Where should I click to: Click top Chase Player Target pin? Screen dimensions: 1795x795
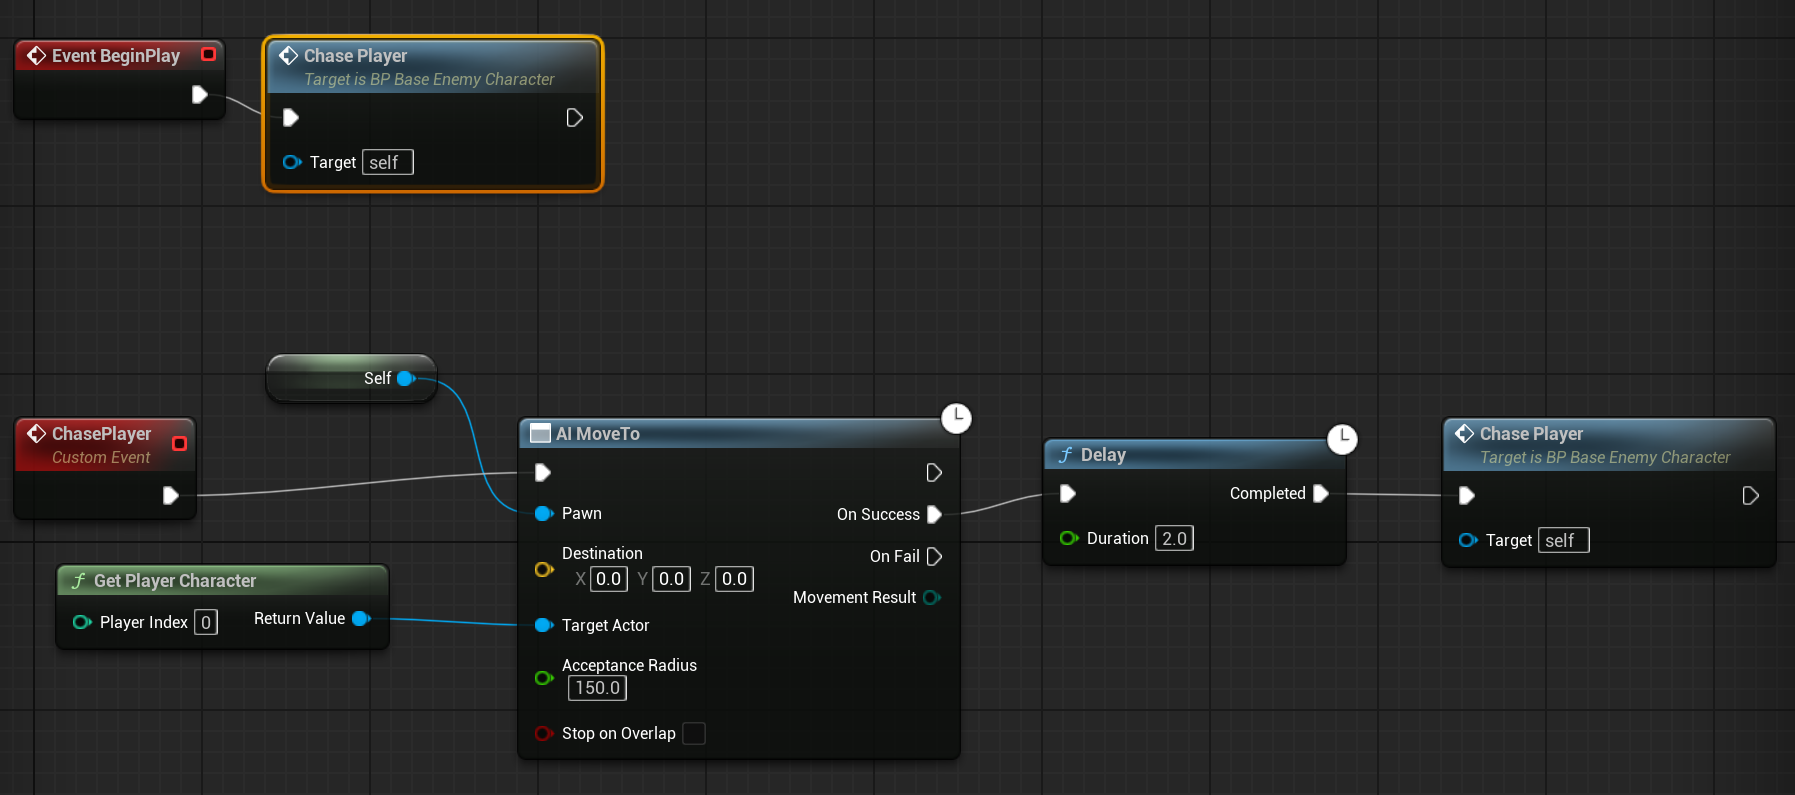(292, 162)
